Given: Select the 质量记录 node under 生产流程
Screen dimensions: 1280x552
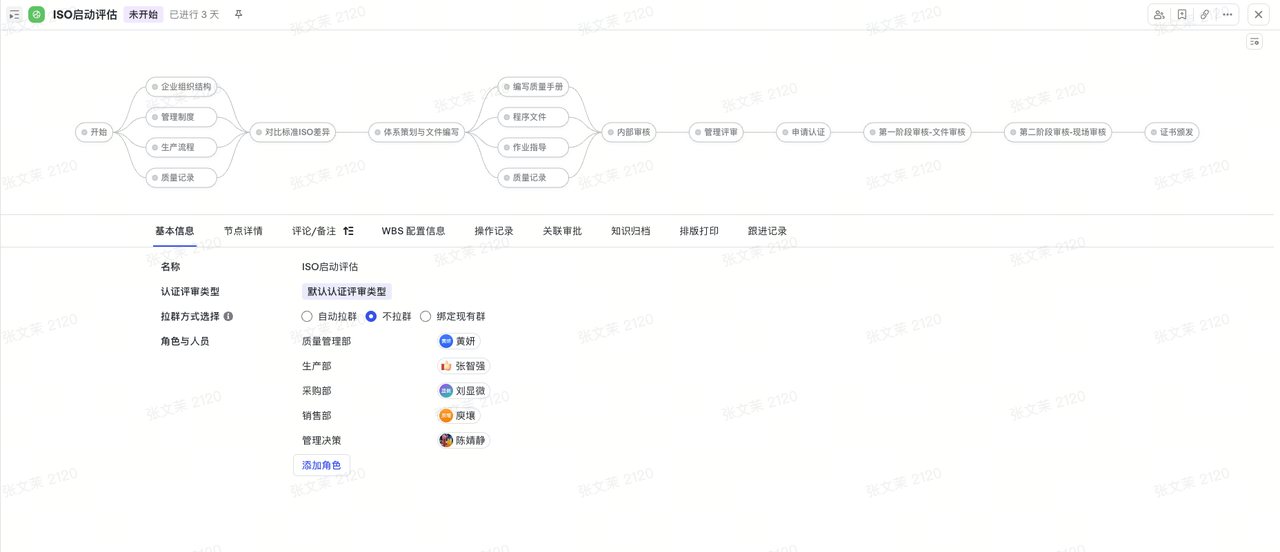Looking at the screenshot, I should tap(181, 177).
